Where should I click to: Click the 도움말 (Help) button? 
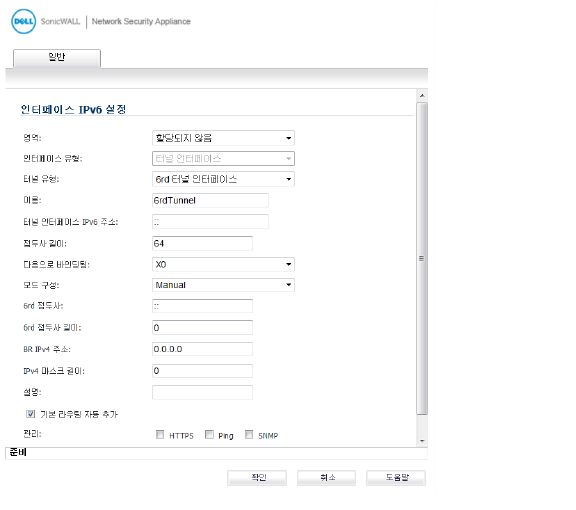pyautogui.click(x=396, y=478)
